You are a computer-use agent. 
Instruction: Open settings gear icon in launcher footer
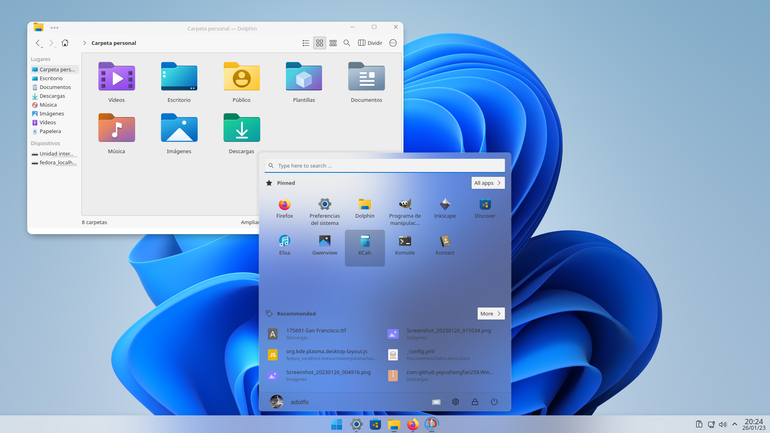455,402
